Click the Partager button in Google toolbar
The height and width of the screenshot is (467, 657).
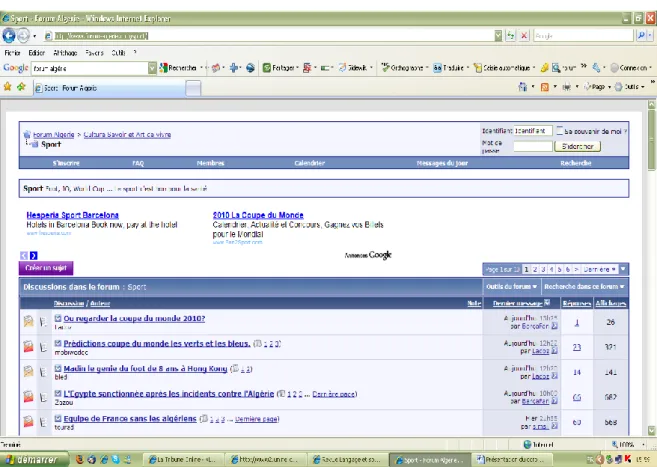[279, 67]
